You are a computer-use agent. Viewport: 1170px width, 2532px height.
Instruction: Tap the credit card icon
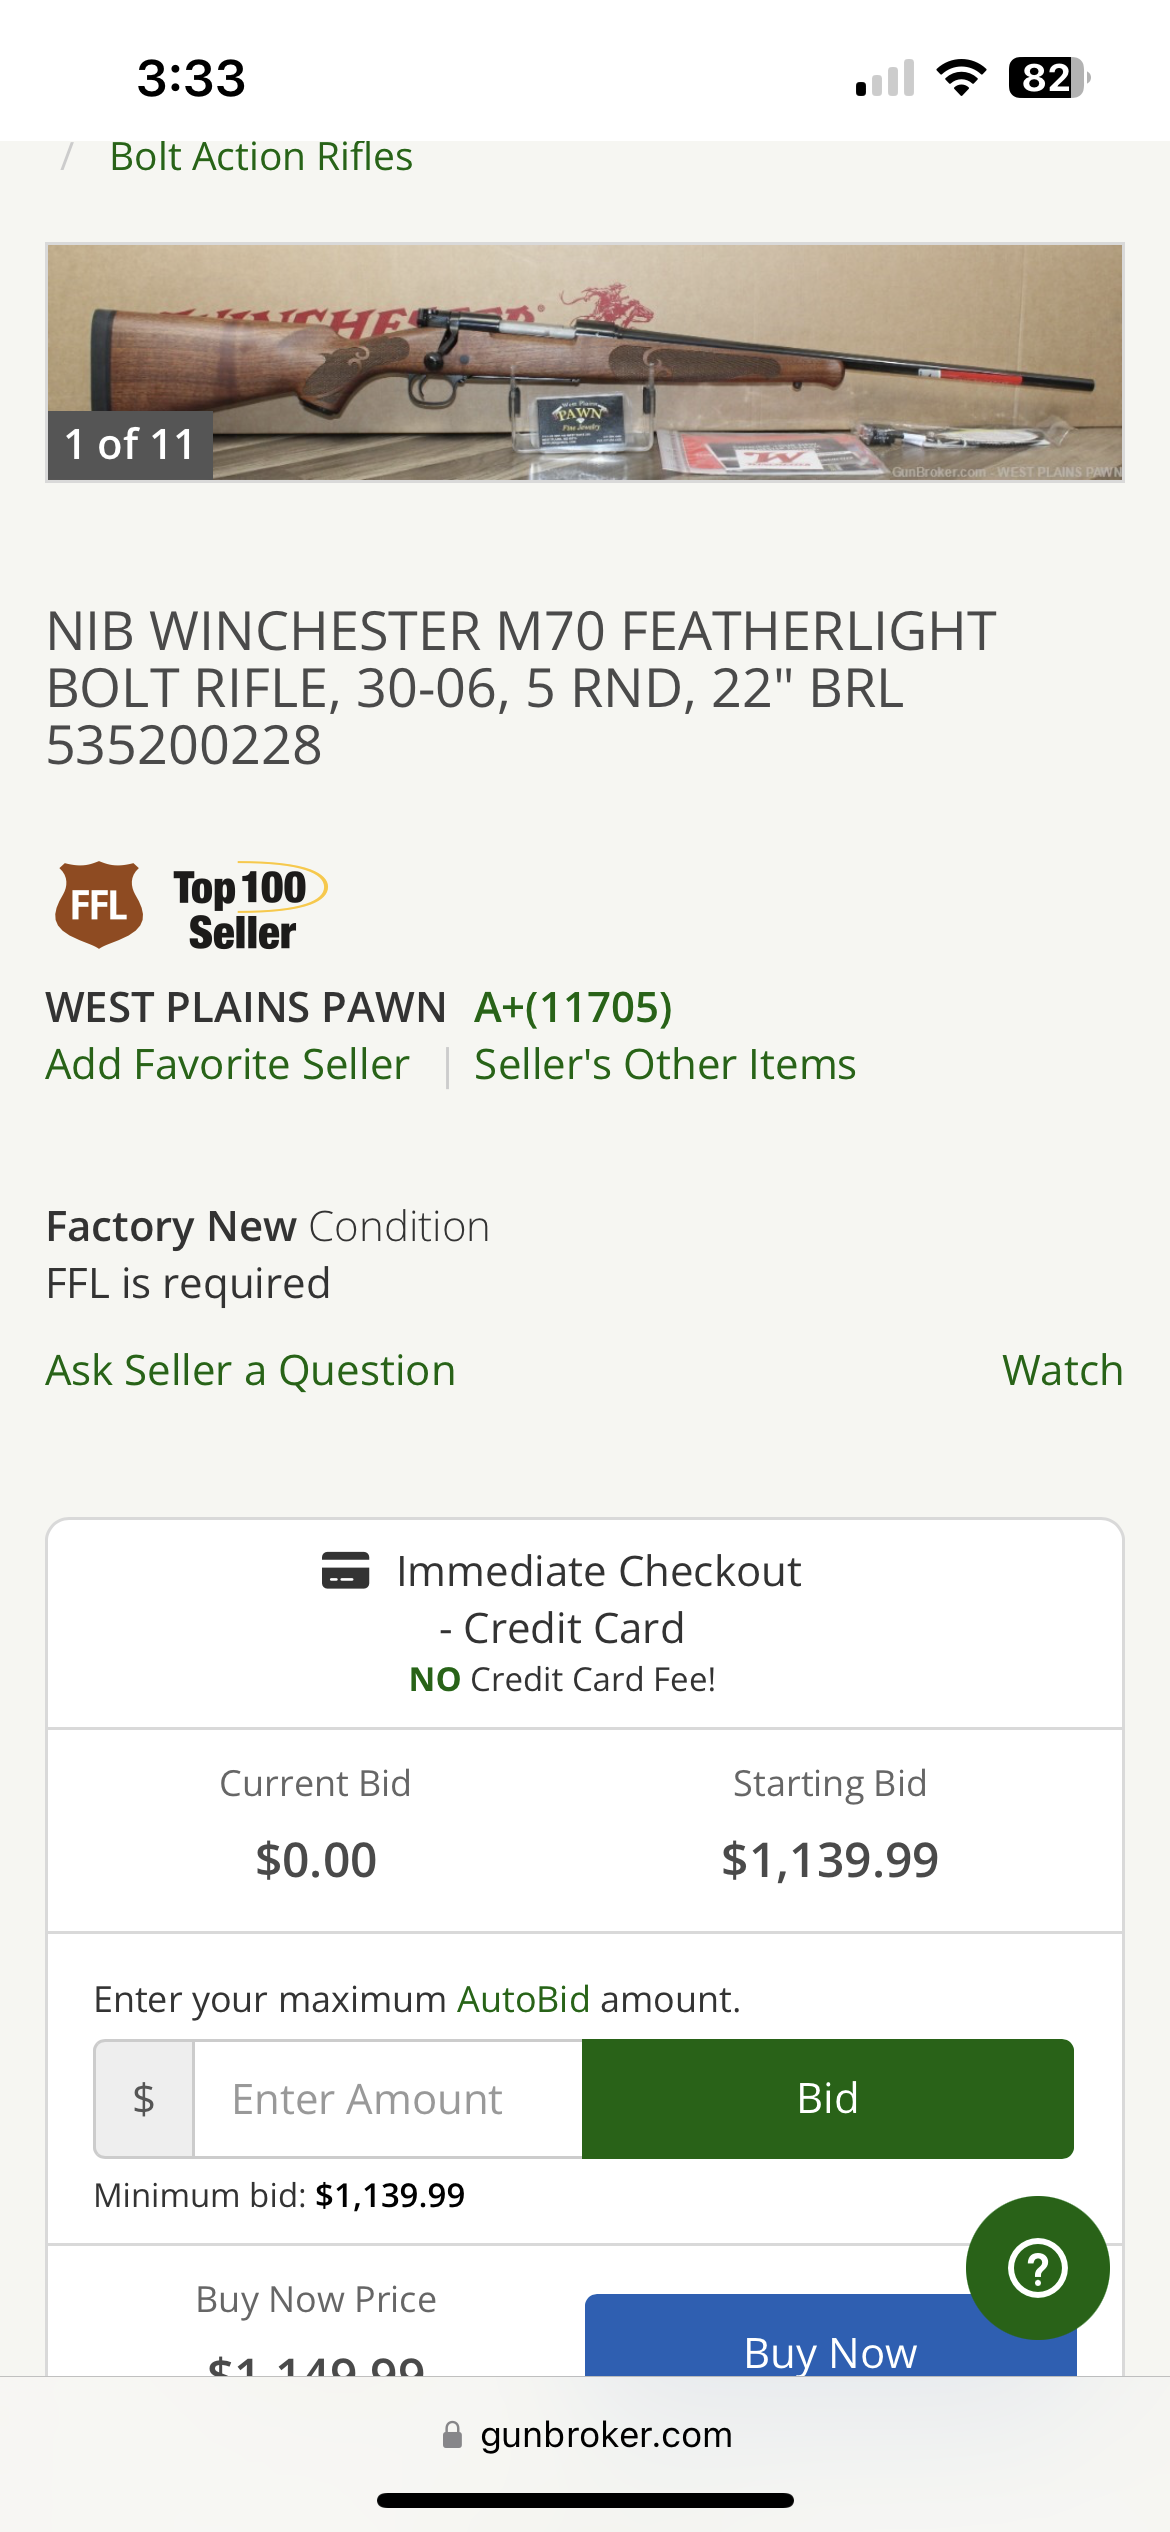click(345, 1570)
